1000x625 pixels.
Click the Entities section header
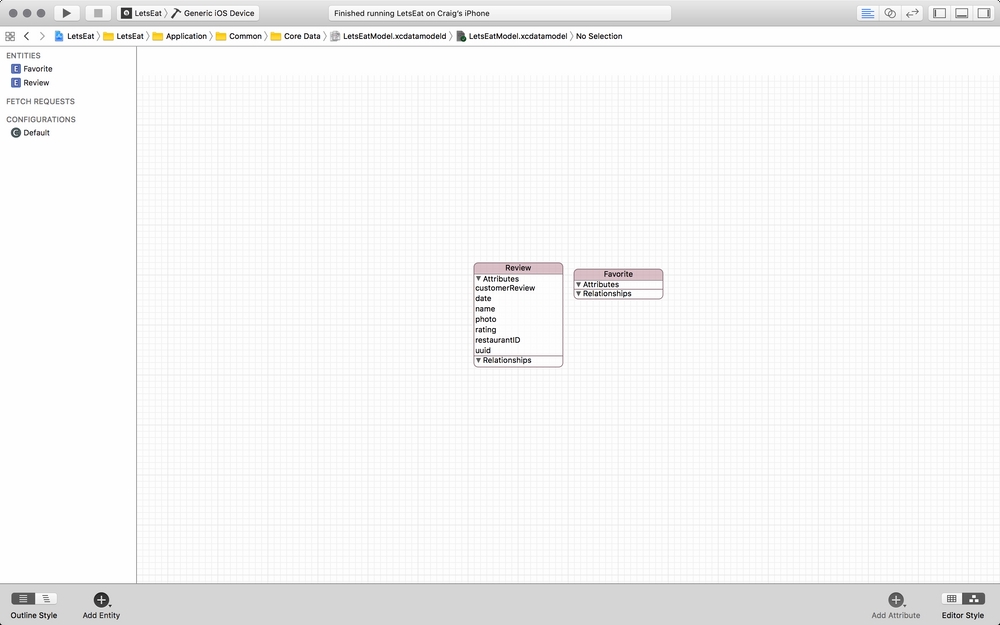click(x=23, y=55)
